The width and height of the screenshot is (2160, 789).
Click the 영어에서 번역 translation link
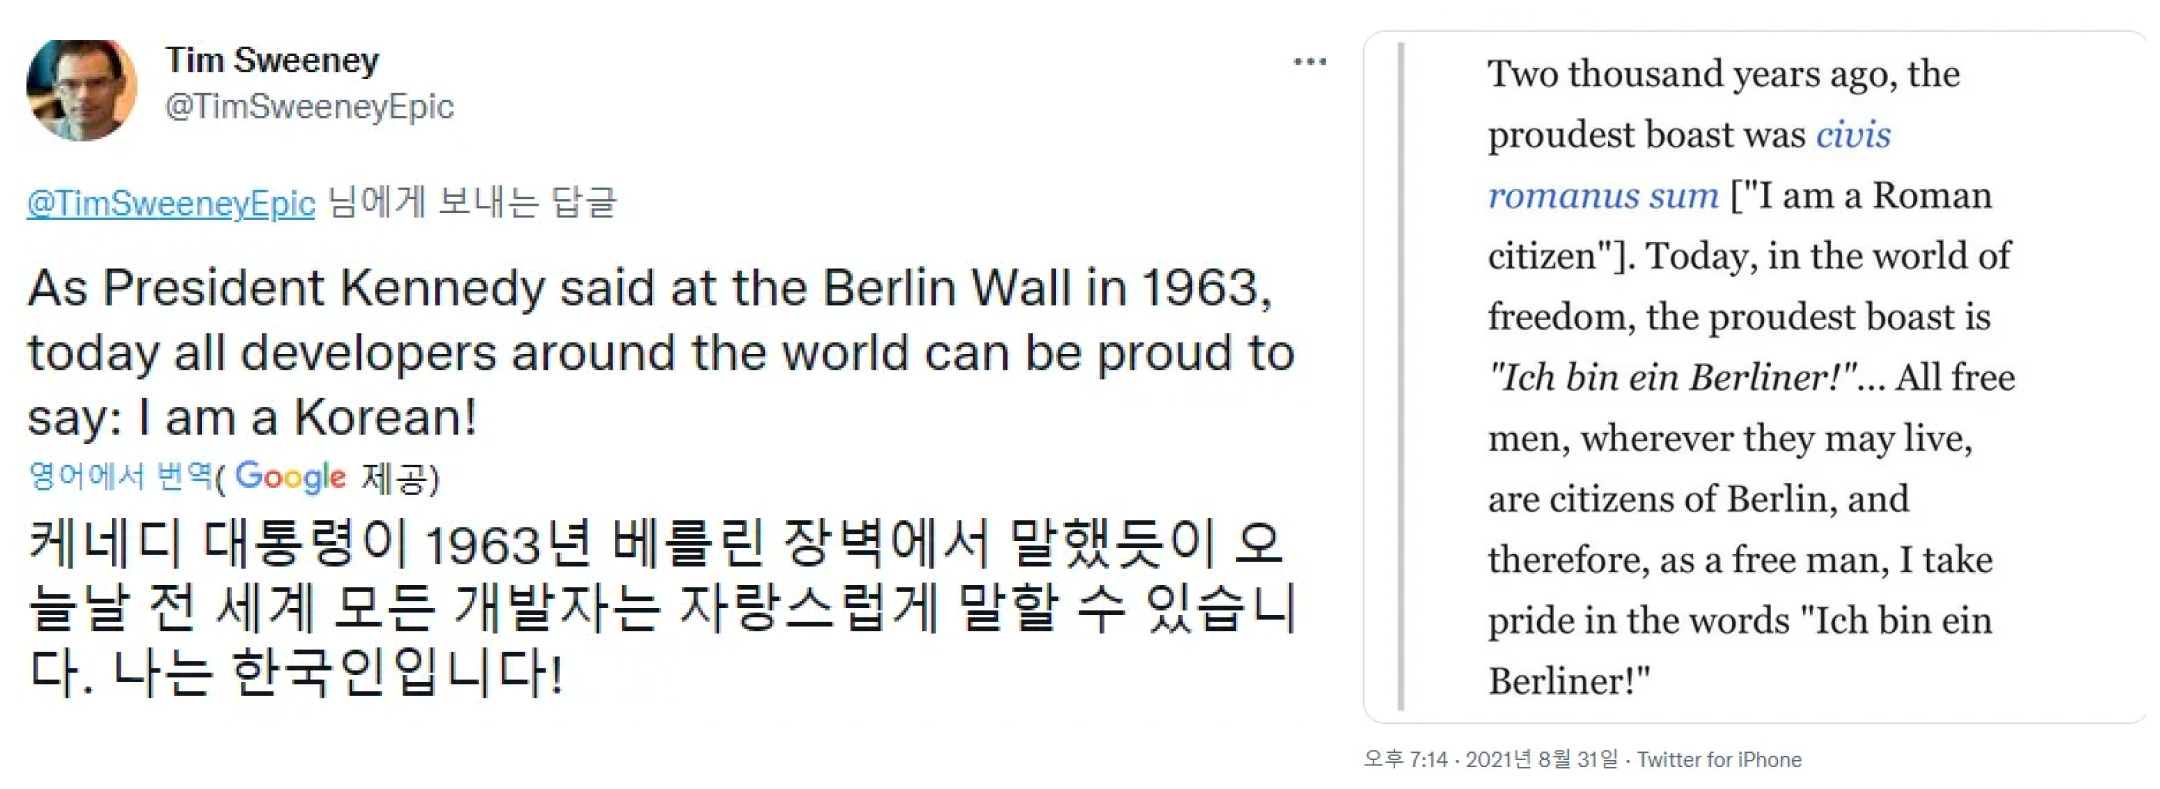pyautogui.click(x=121, y=476)
